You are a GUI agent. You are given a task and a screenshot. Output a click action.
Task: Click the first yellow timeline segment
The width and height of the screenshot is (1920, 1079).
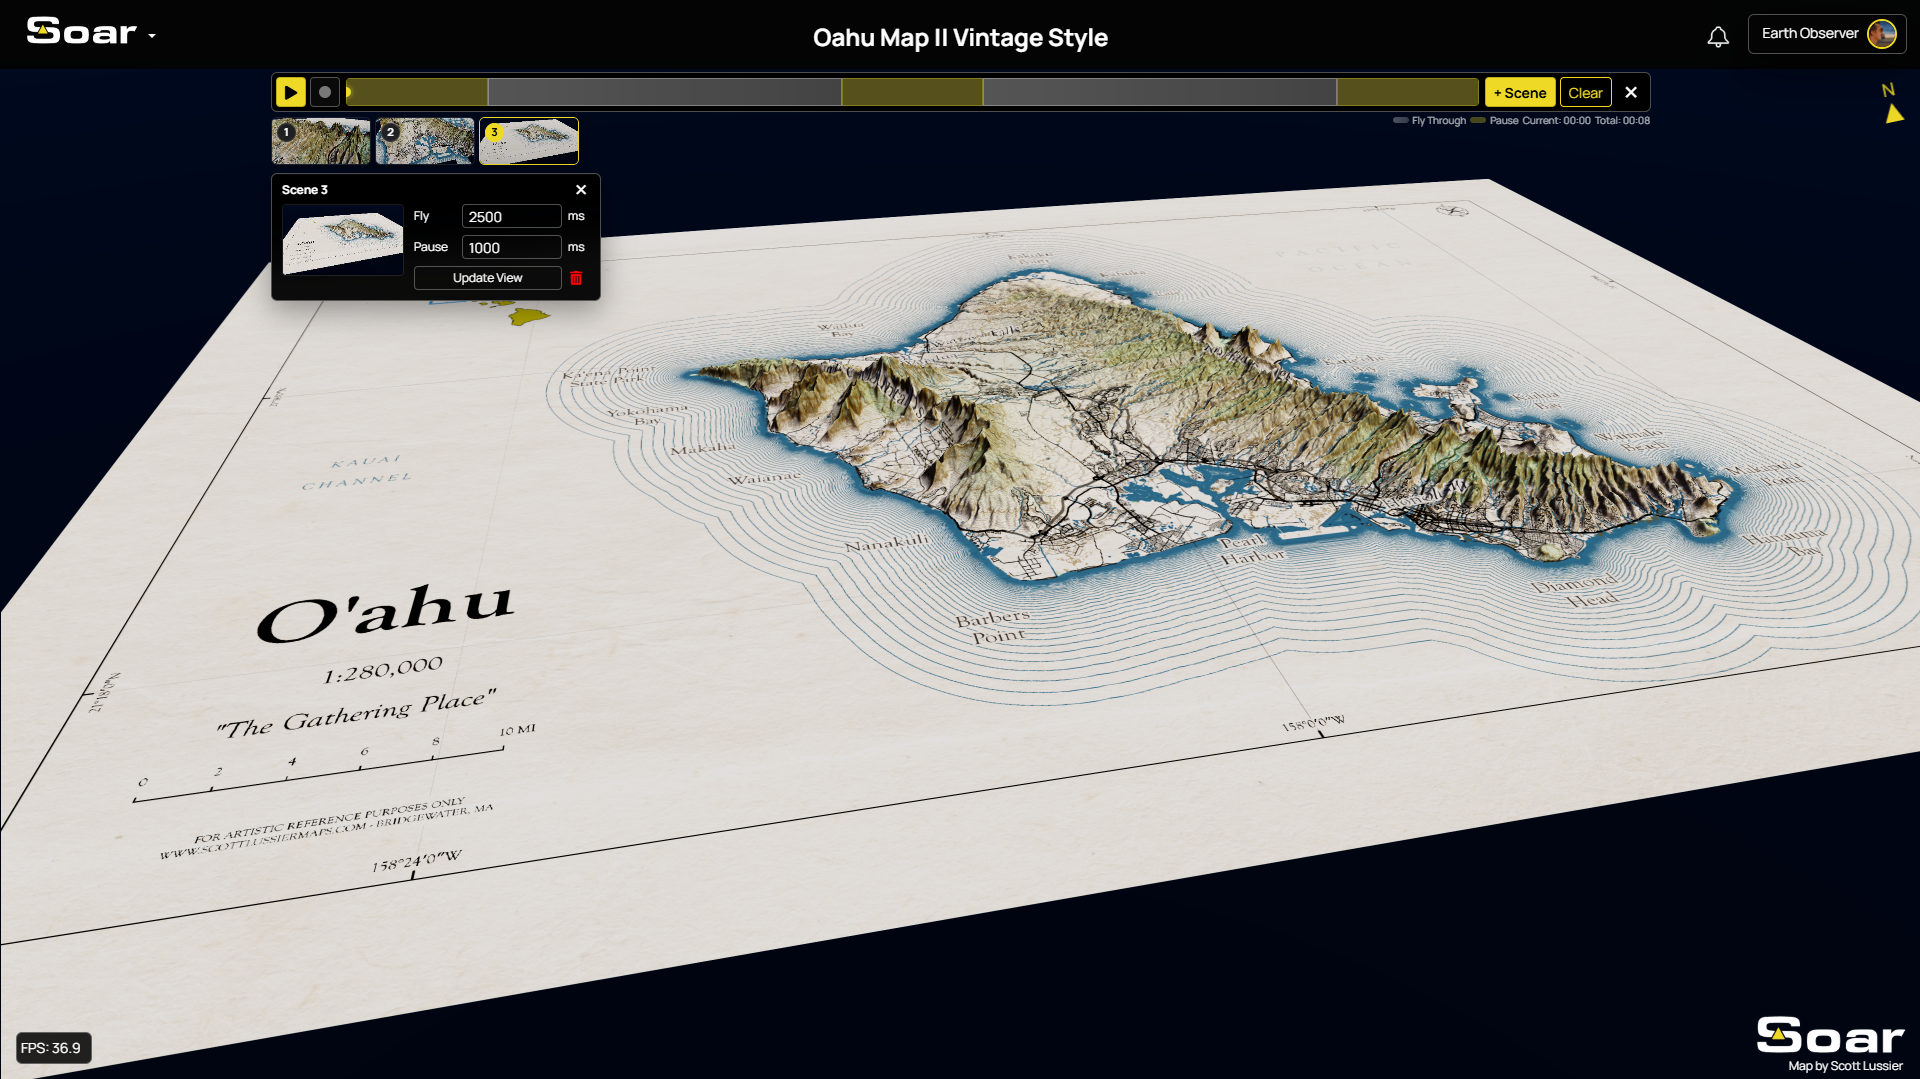tap(418, 92)
